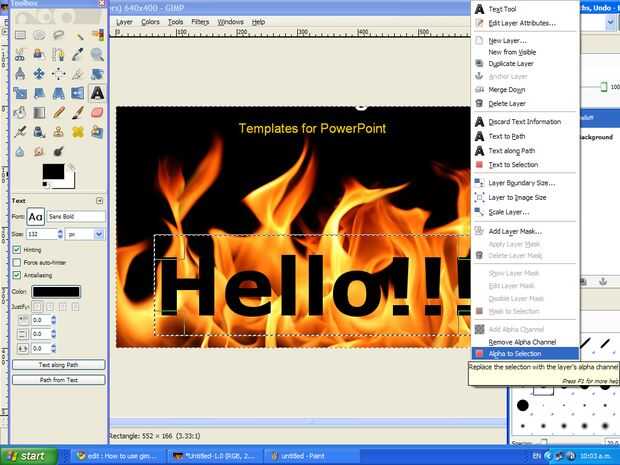Choose the second Justify alignment button
This screenshot has height=465, width=620.
(x=50, y=307)
